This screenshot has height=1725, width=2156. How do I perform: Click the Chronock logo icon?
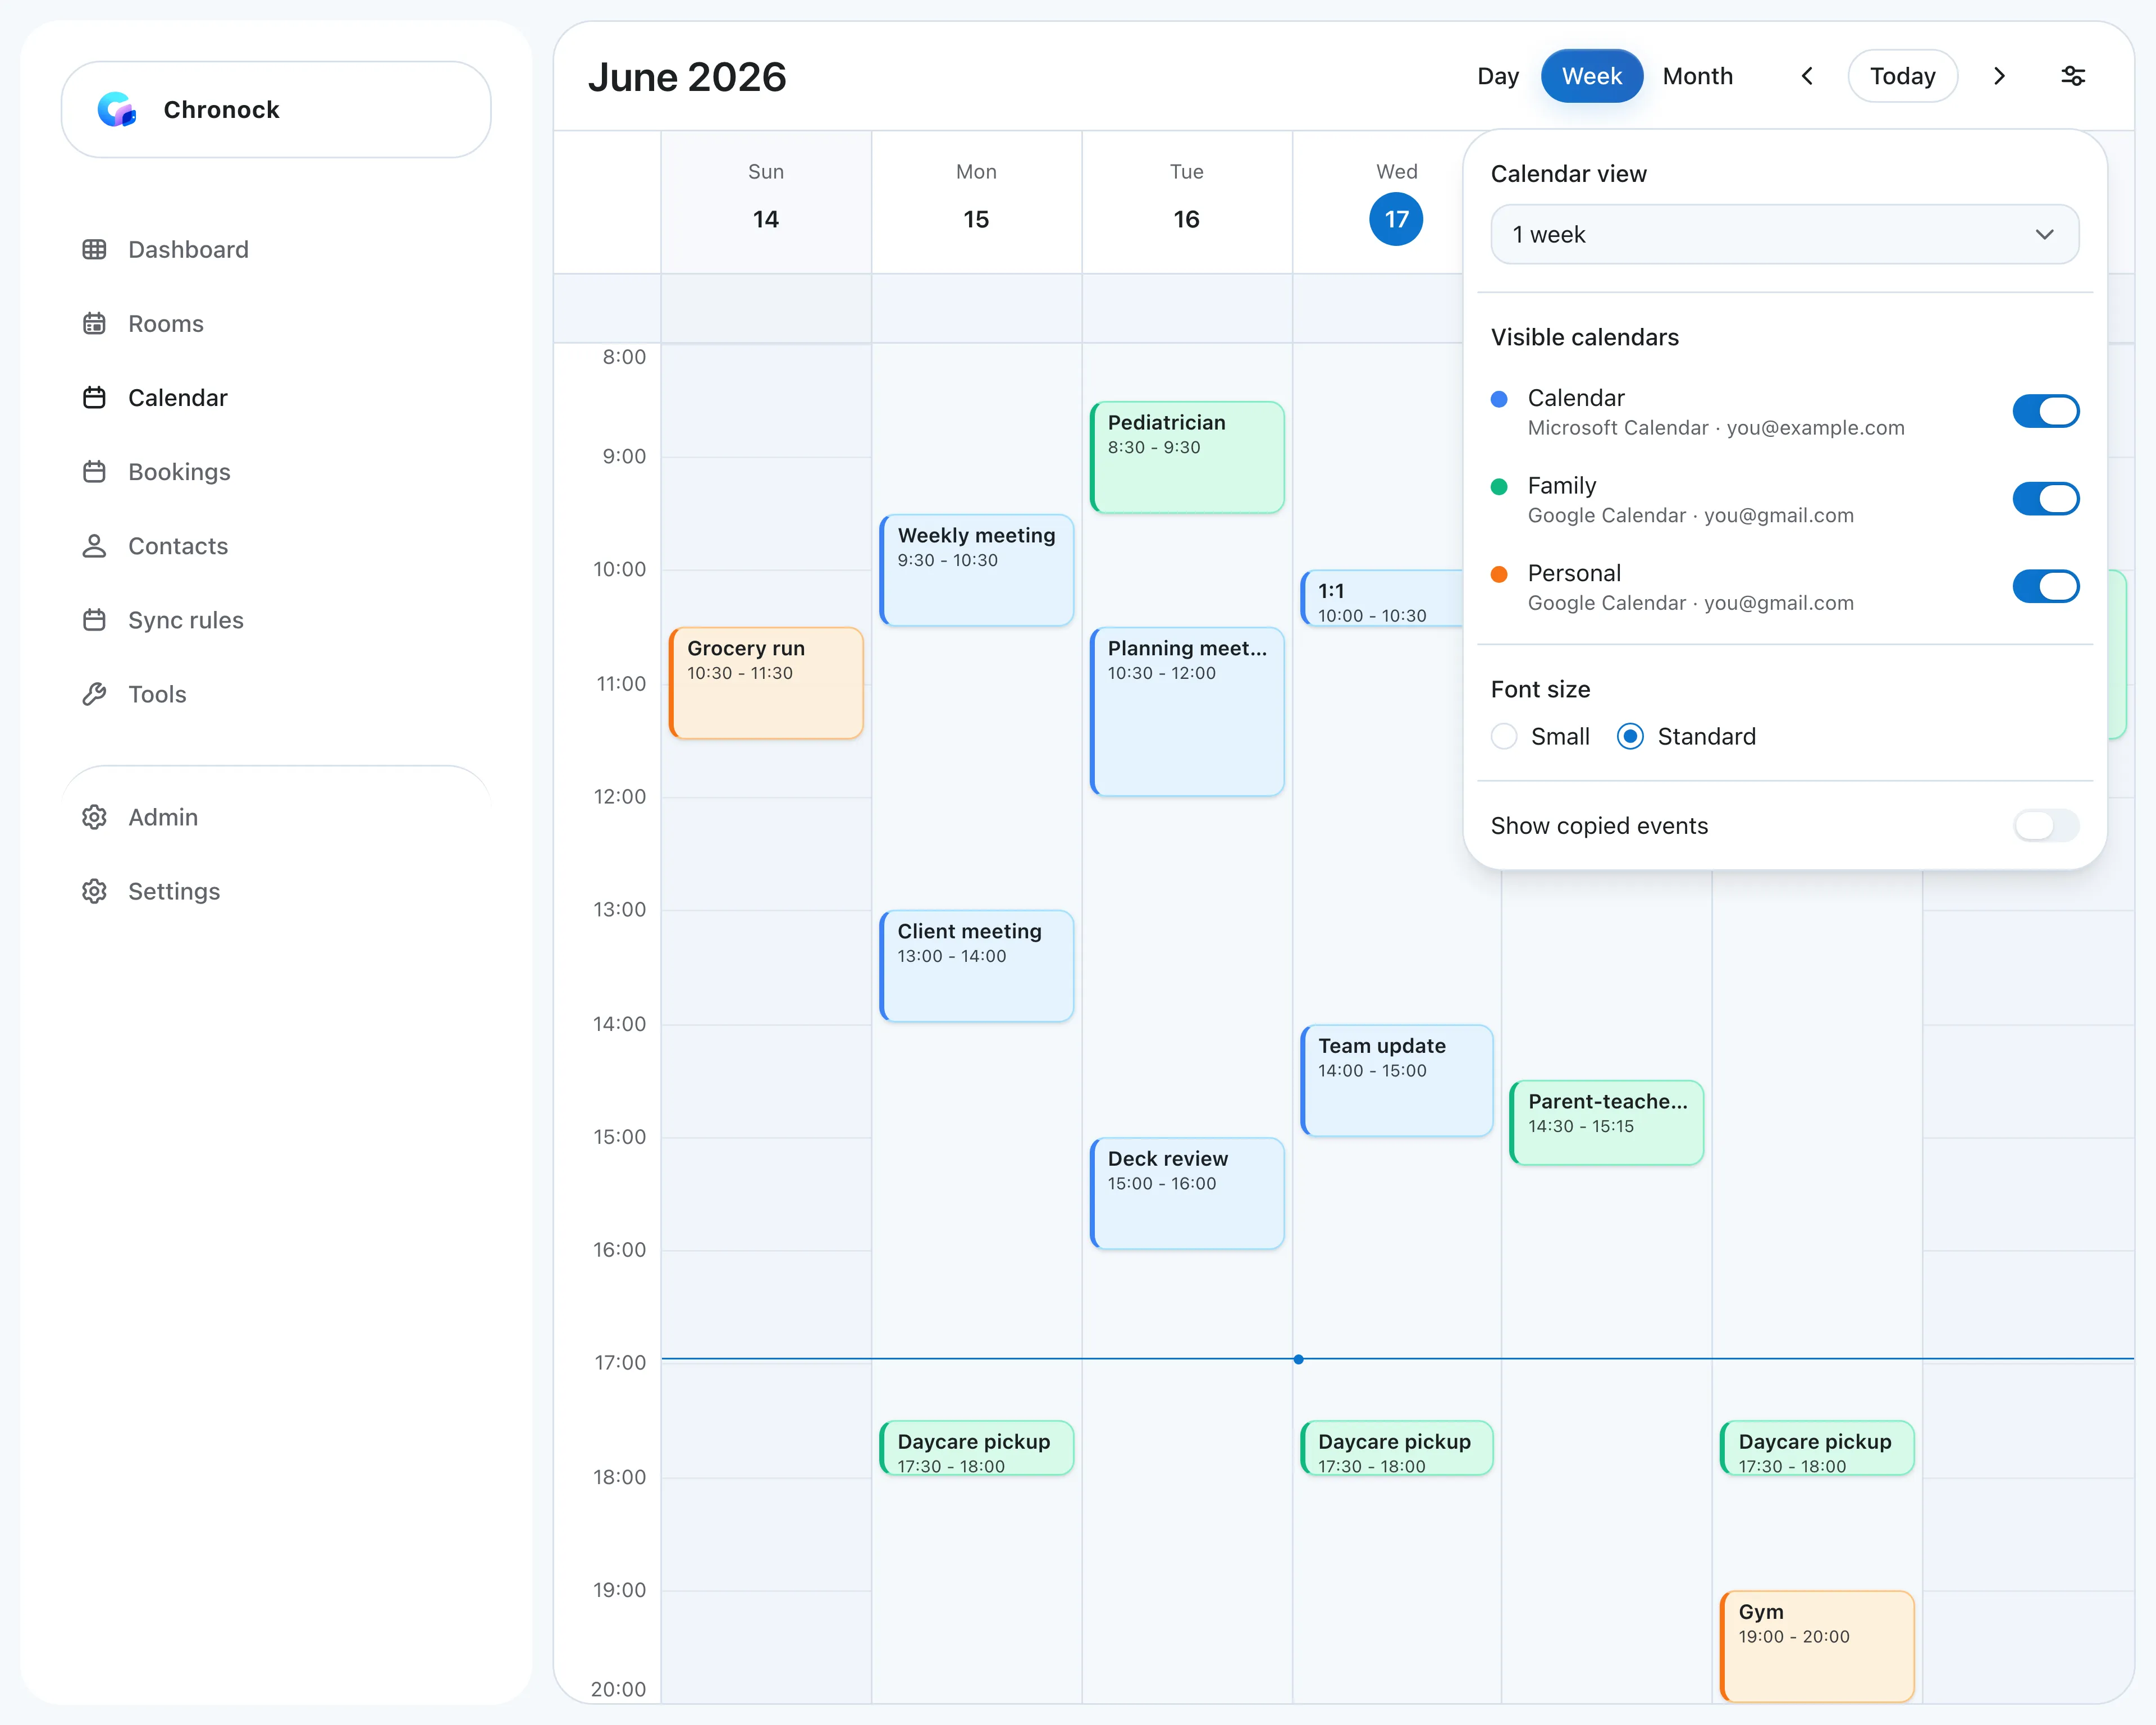coord(117,110)
